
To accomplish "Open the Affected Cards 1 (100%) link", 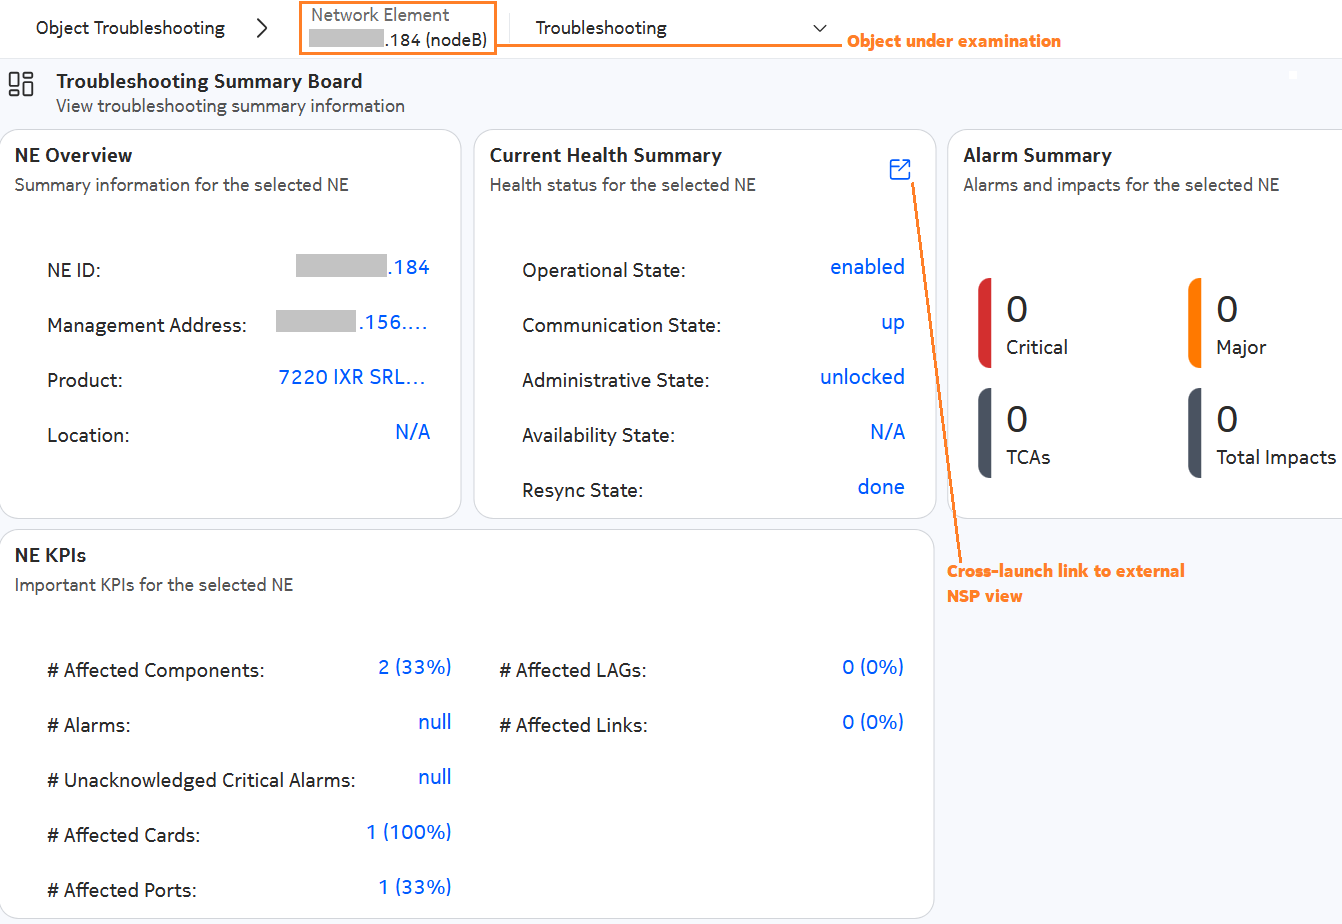I will [408, 831].
